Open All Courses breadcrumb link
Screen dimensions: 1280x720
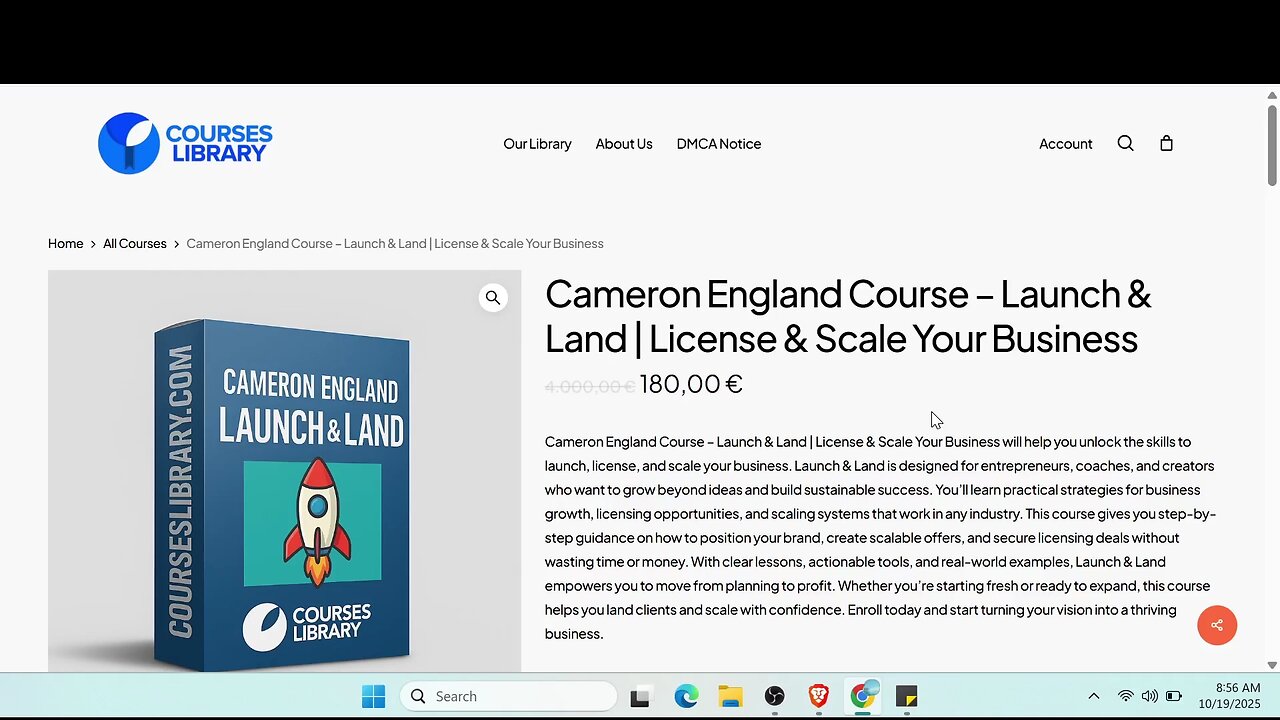click(x=135, y=243)
